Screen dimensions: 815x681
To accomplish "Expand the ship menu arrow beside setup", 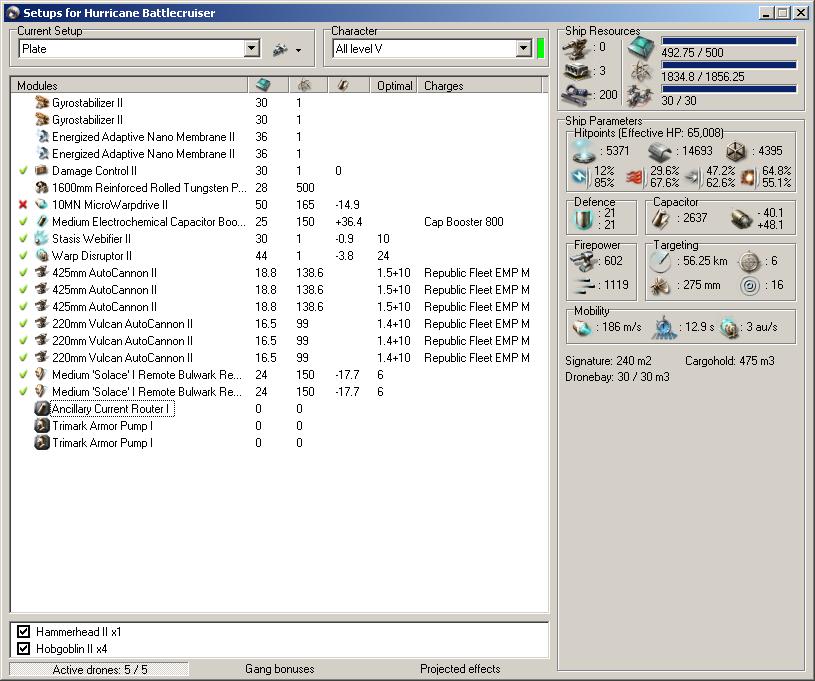I will click(x=298, y=50).
